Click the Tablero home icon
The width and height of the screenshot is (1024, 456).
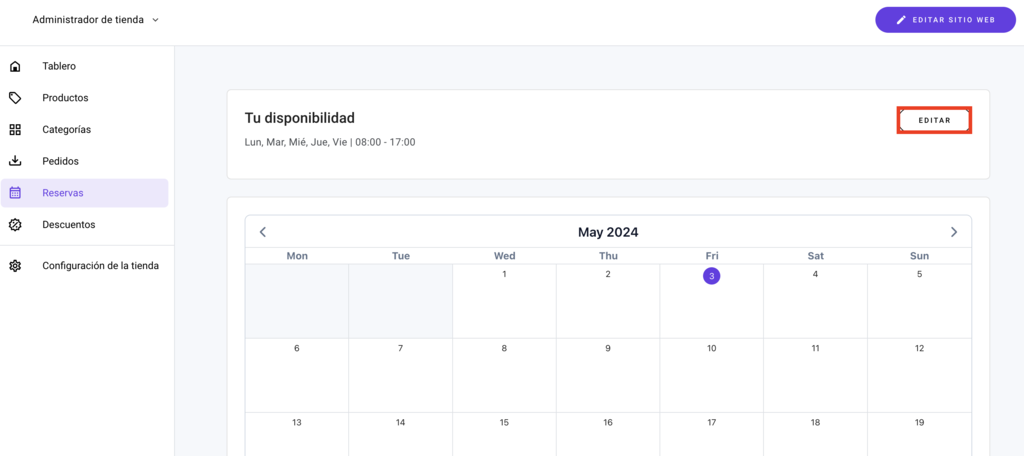click(15, 67)
